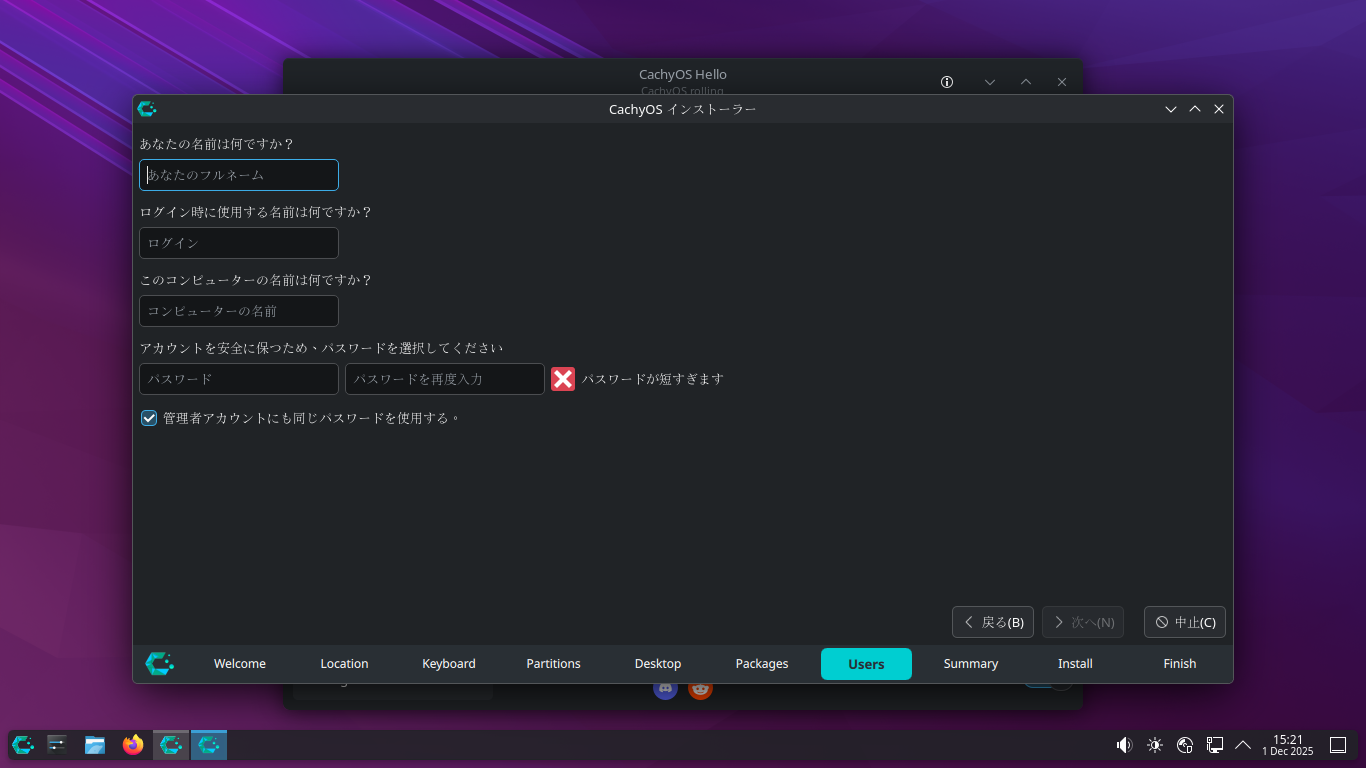1366x768 pixels.
Task: Open the clock showing 15:21
Action: [x=1288, y=744]
